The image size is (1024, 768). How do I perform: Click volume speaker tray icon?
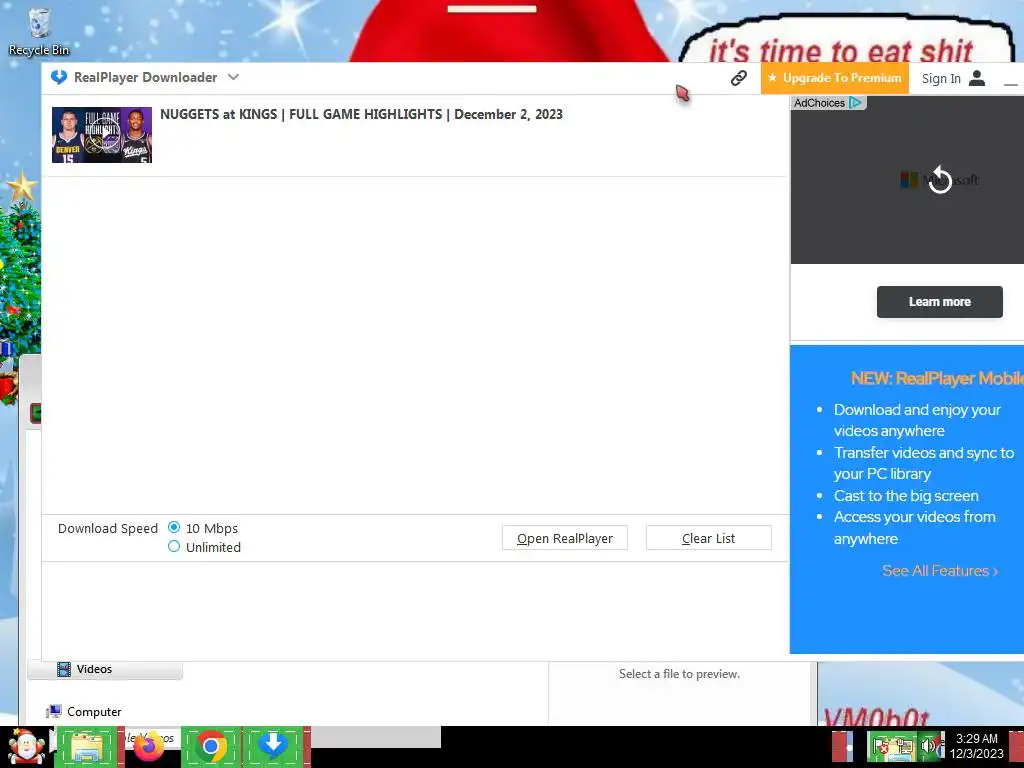click(928, 746)
